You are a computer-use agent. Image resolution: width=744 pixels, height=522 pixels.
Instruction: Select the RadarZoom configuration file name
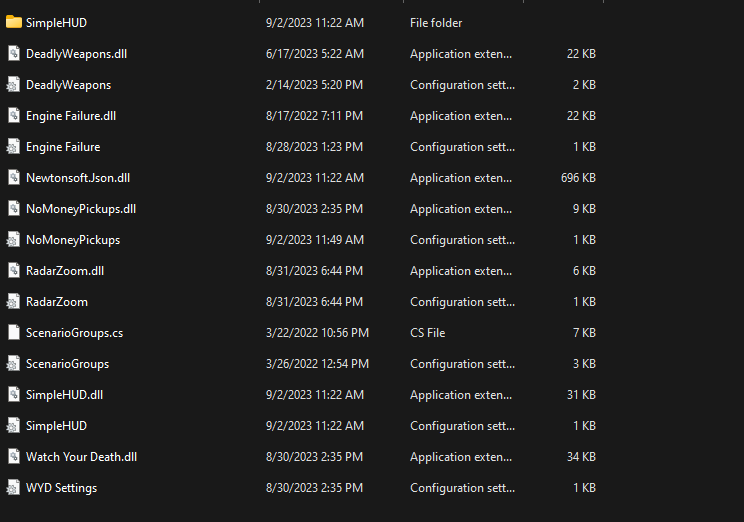(57, 302)
